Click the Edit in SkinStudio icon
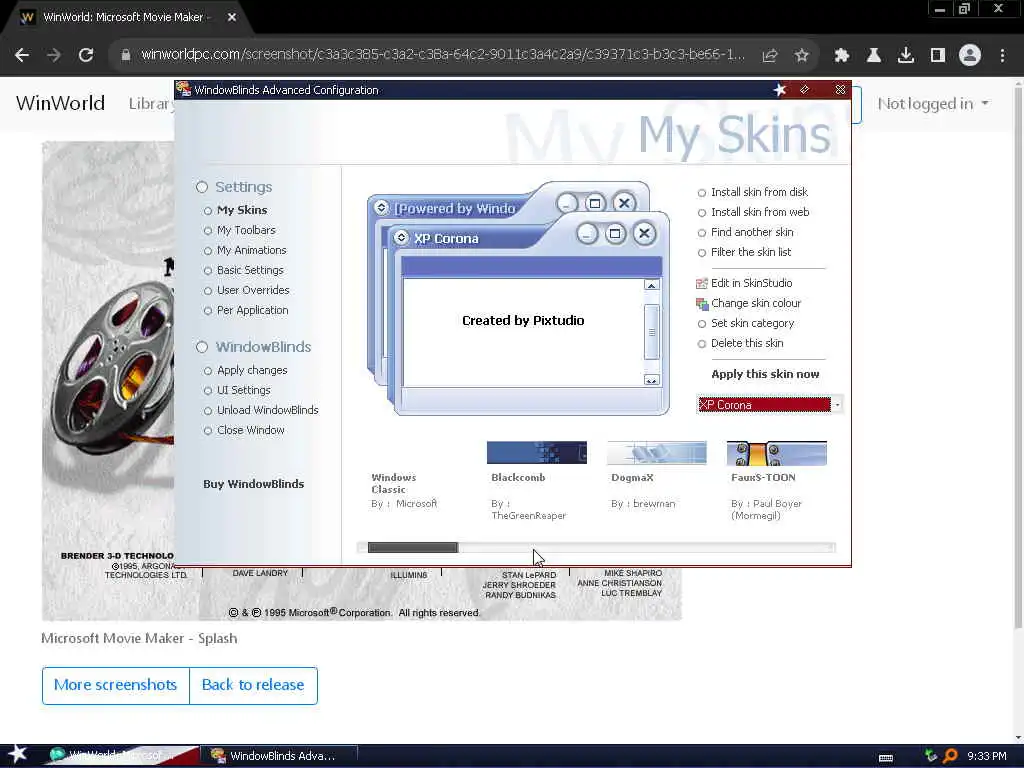This screenshot has height=768, width=1024. 702,283
